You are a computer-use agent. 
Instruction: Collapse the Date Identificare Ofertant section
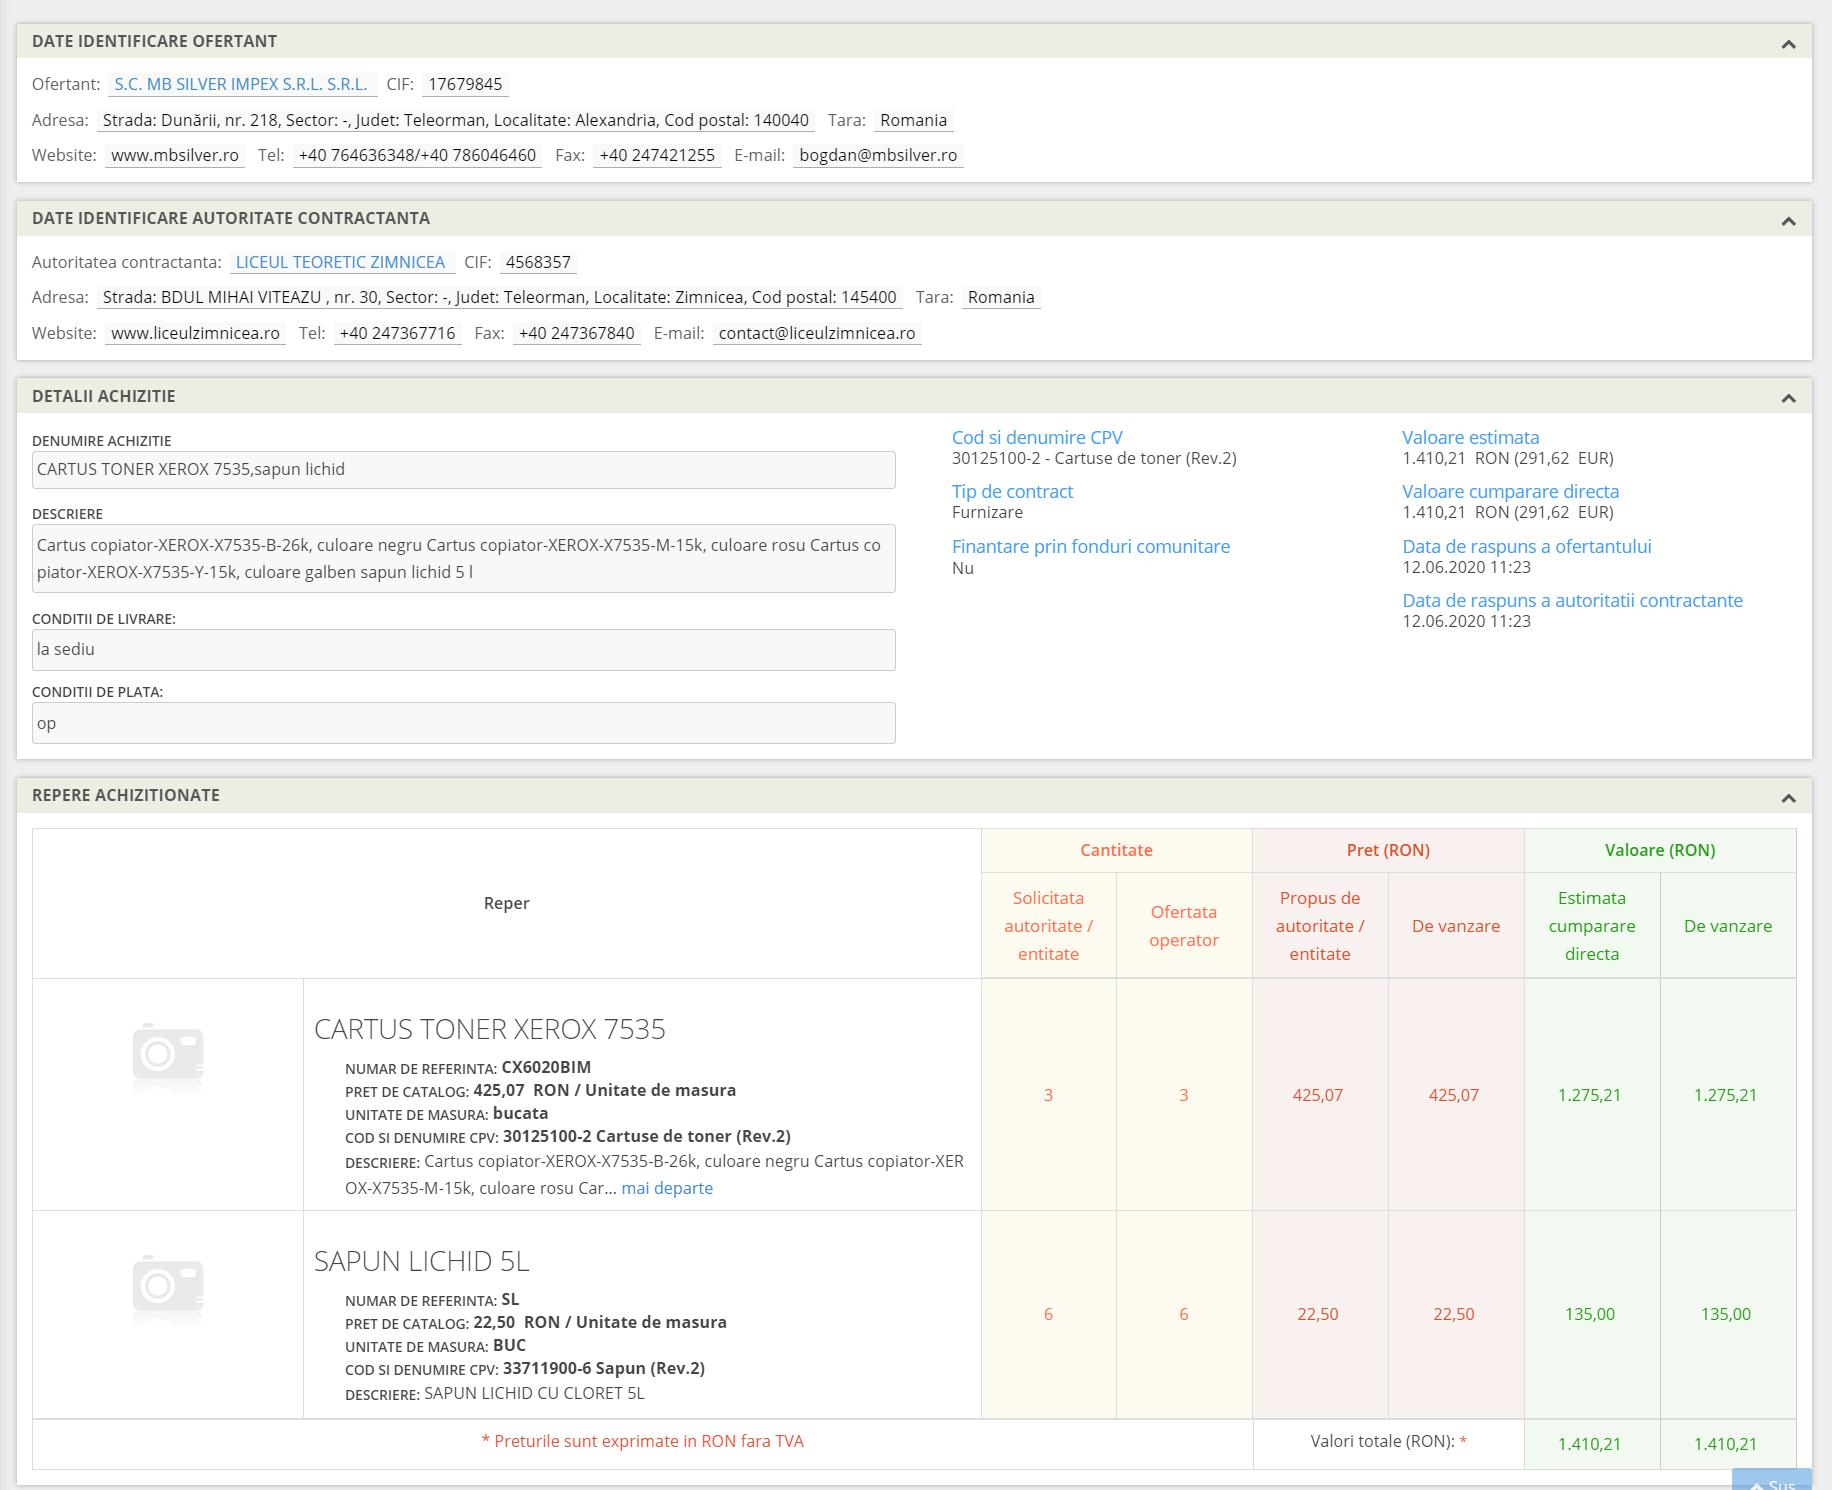[1789, 44]
